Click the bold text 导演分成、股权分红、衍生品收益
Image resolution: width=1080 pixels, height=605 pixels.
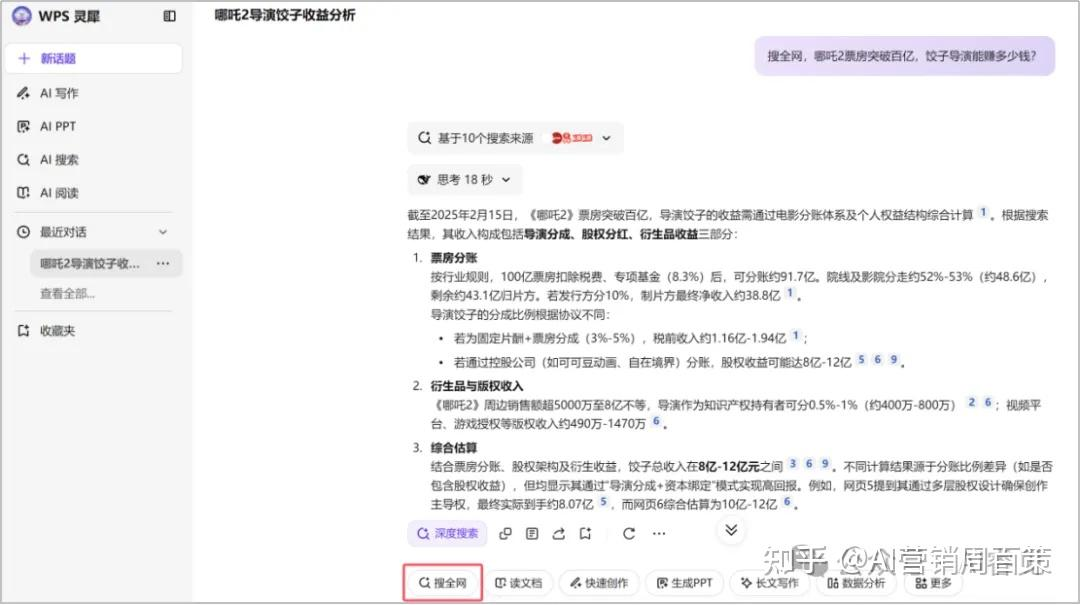pos(611,234)
